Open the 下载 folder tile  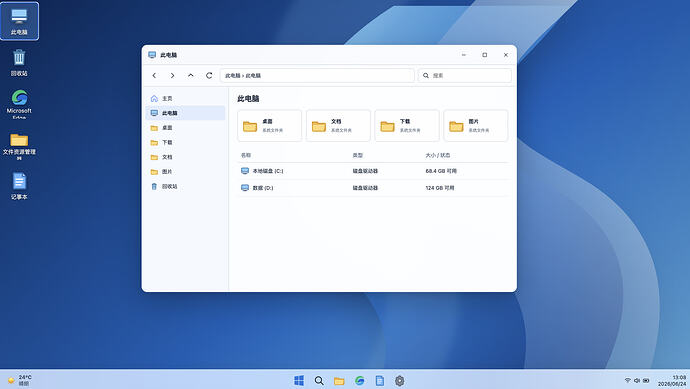pos(407,126)
